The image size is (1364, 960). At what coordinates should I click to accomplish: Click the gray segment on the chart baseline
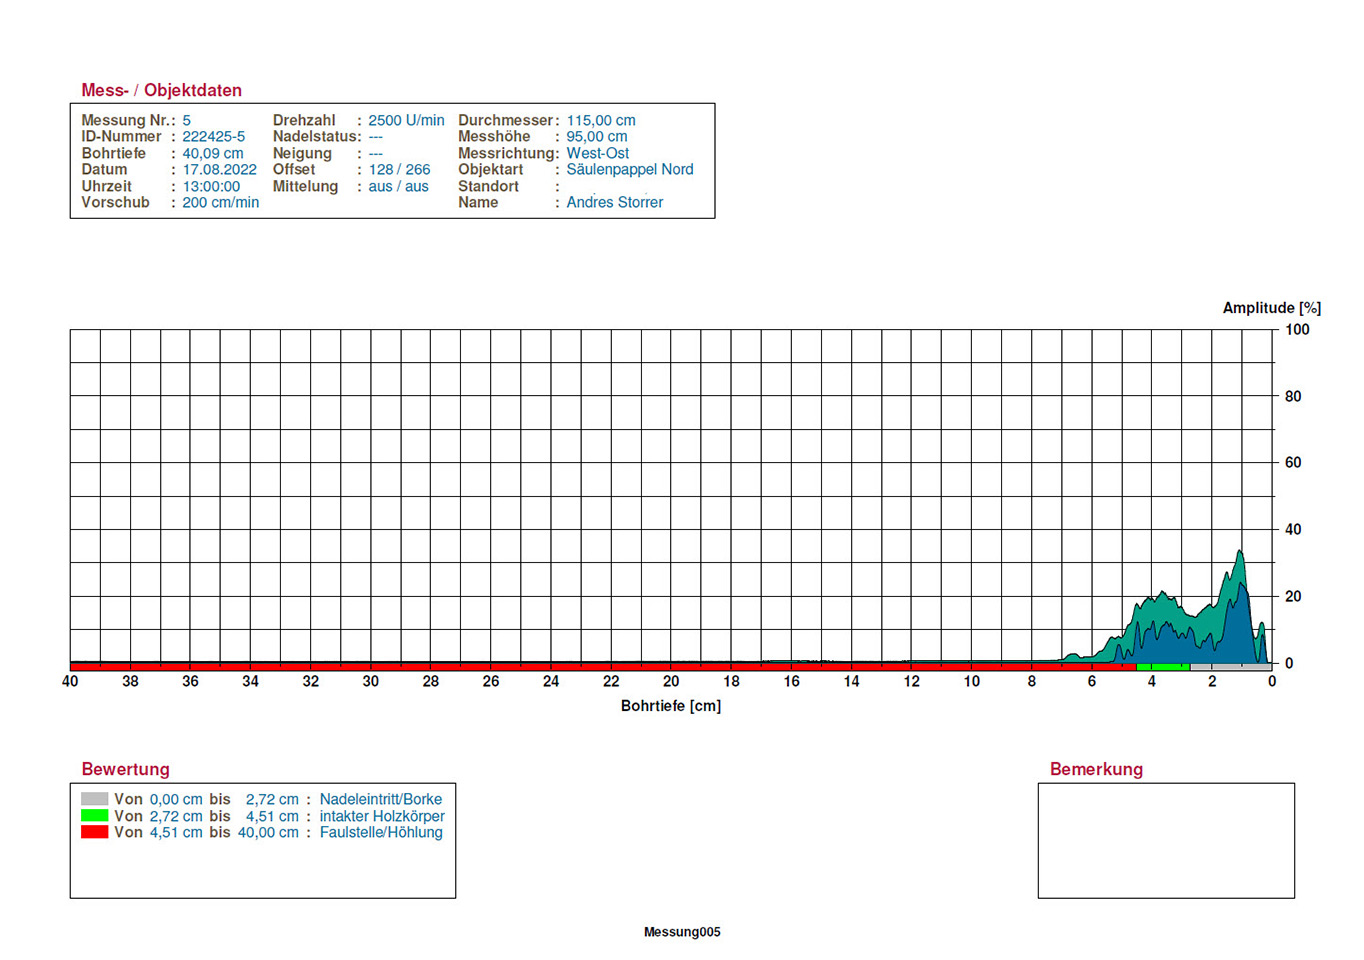1230,666
